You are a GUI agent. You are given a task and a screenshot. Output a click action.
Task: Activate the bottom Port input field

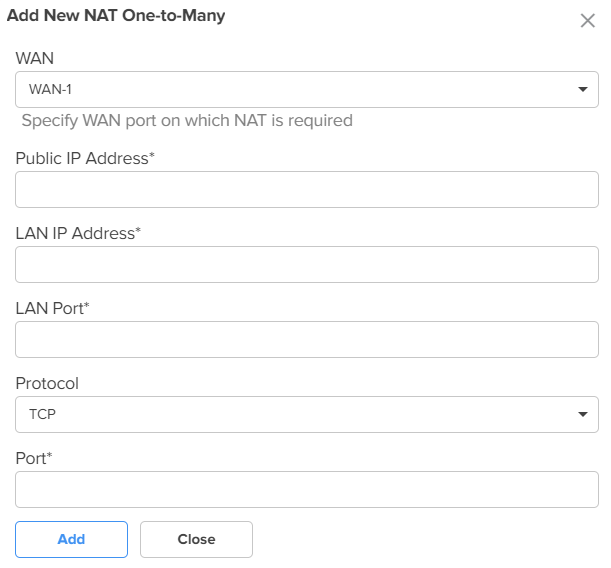[307, 489]
